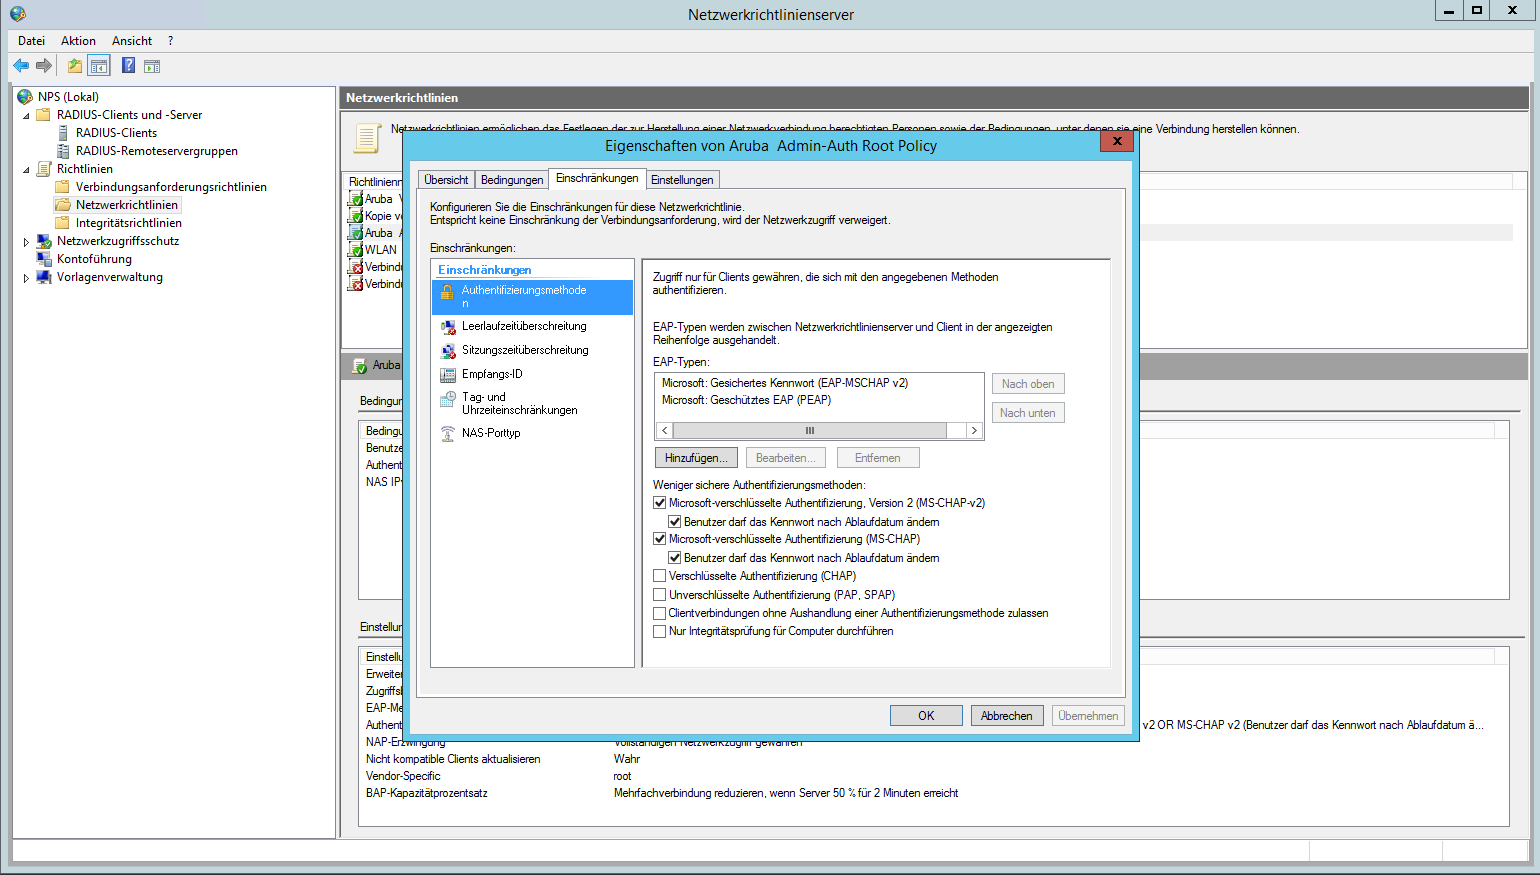This screenshot has width=1540, height=875.
Task: Click the Hinzufügen button
Action: point(696,458)
